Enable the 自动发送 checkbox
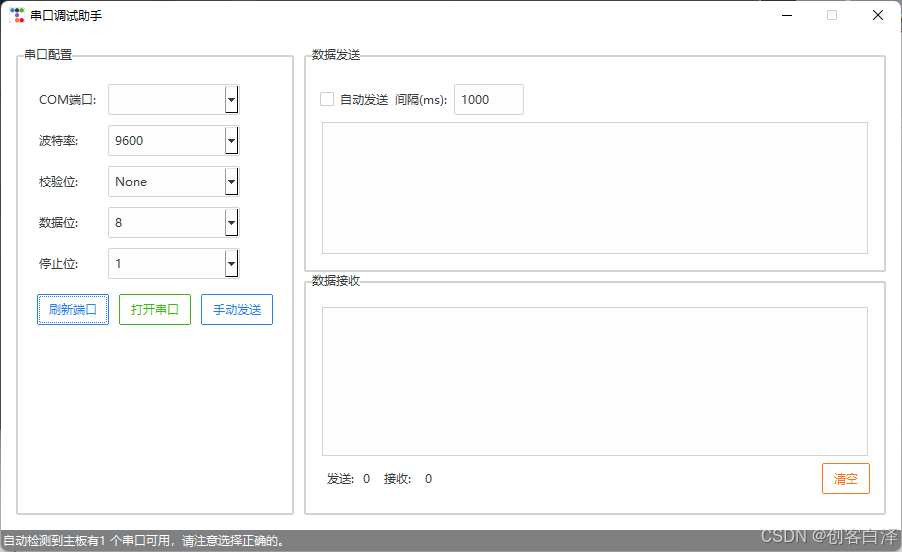 click(327, 99)
